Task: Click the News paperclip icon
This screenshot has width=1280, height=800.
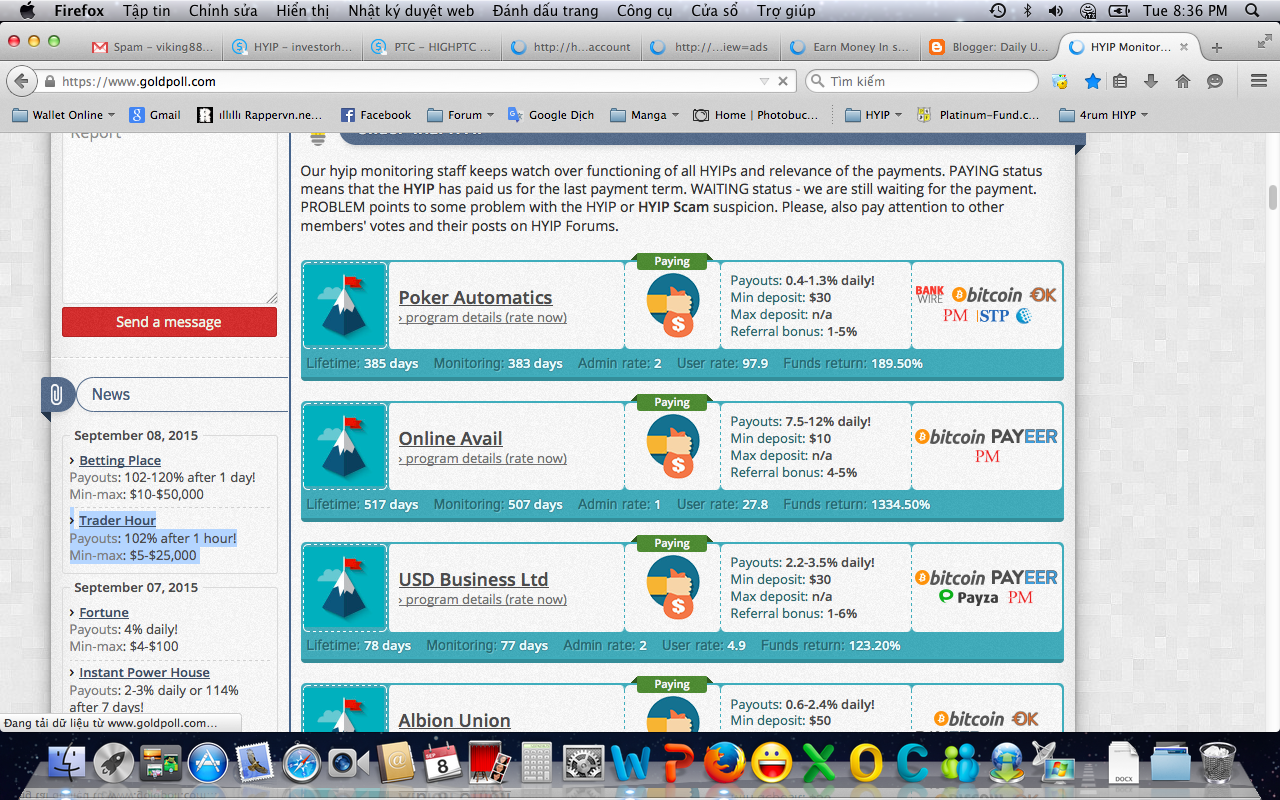Action: click(56, 395)
